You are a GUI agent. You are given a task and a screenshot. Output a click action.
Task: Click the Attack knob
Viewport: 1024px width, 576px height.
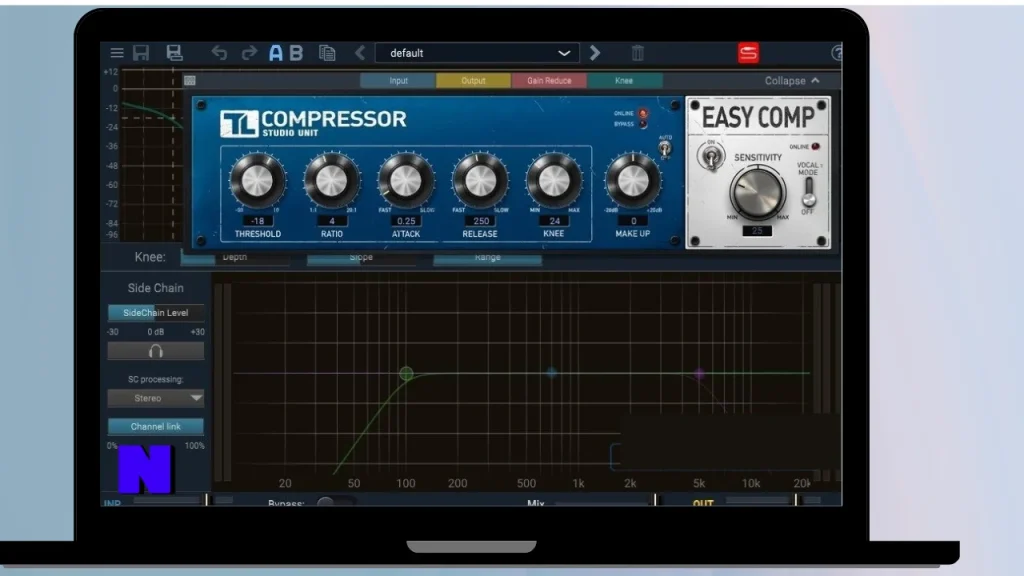tap(406, 180)
